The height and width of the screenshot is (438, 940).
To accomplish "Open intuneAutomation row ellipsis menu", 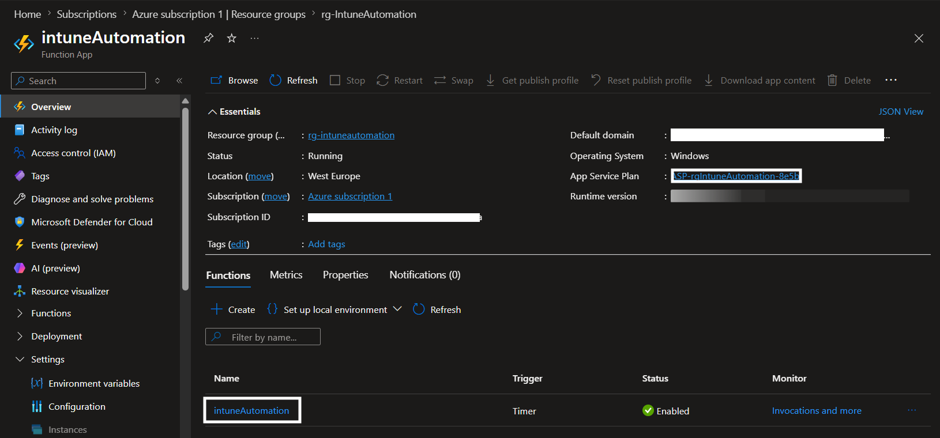I will point(912,411).
